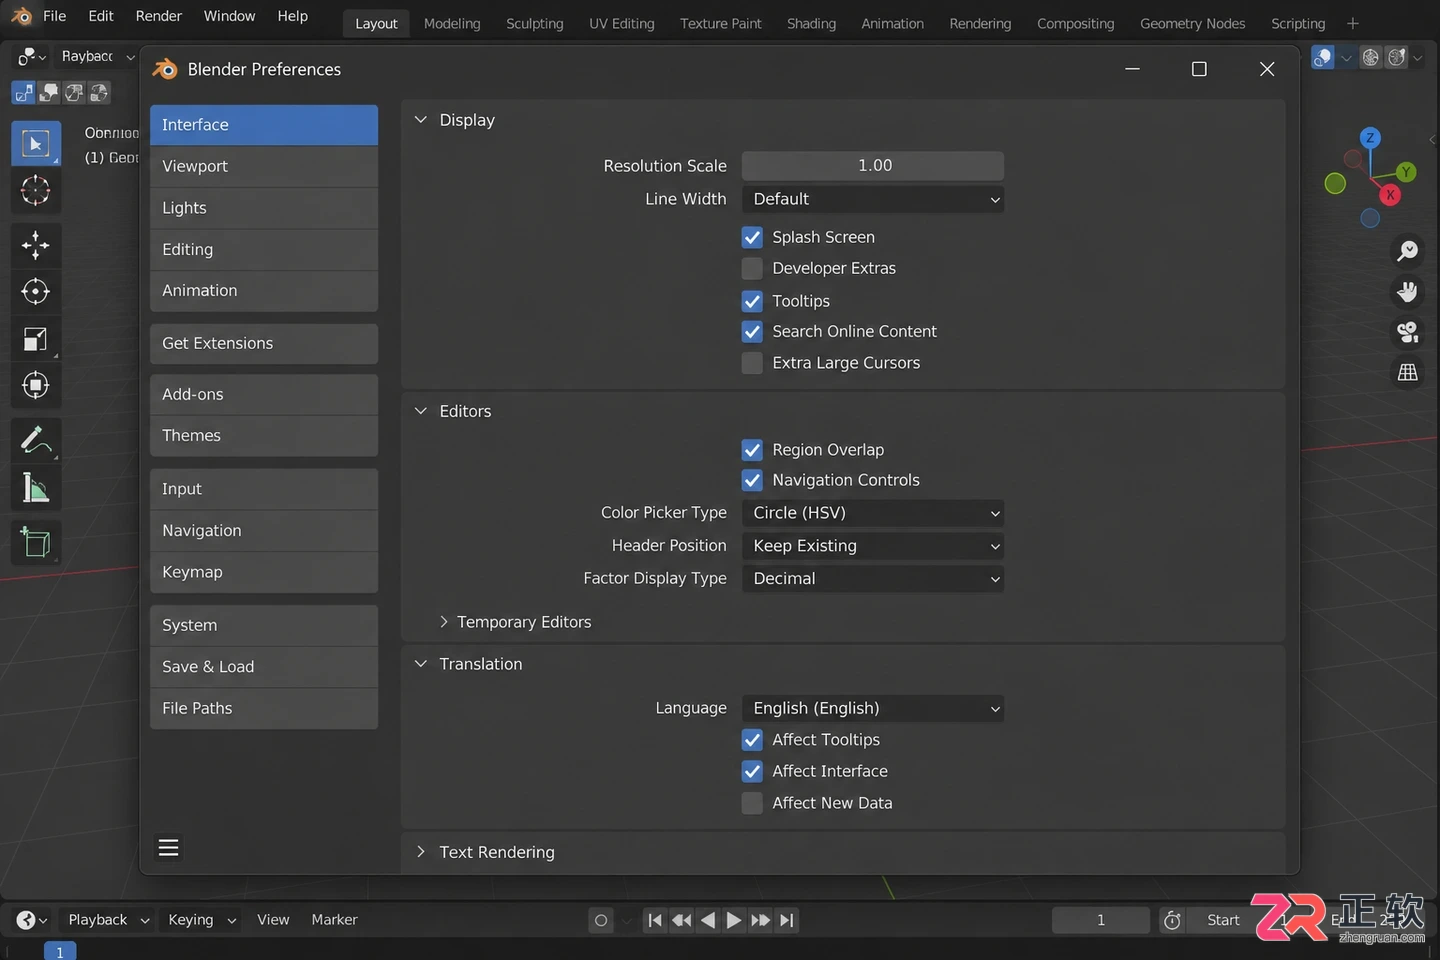The image size is (1440, 960).
Task: Collapse the Editors section
Action: [x=421, y=411]
